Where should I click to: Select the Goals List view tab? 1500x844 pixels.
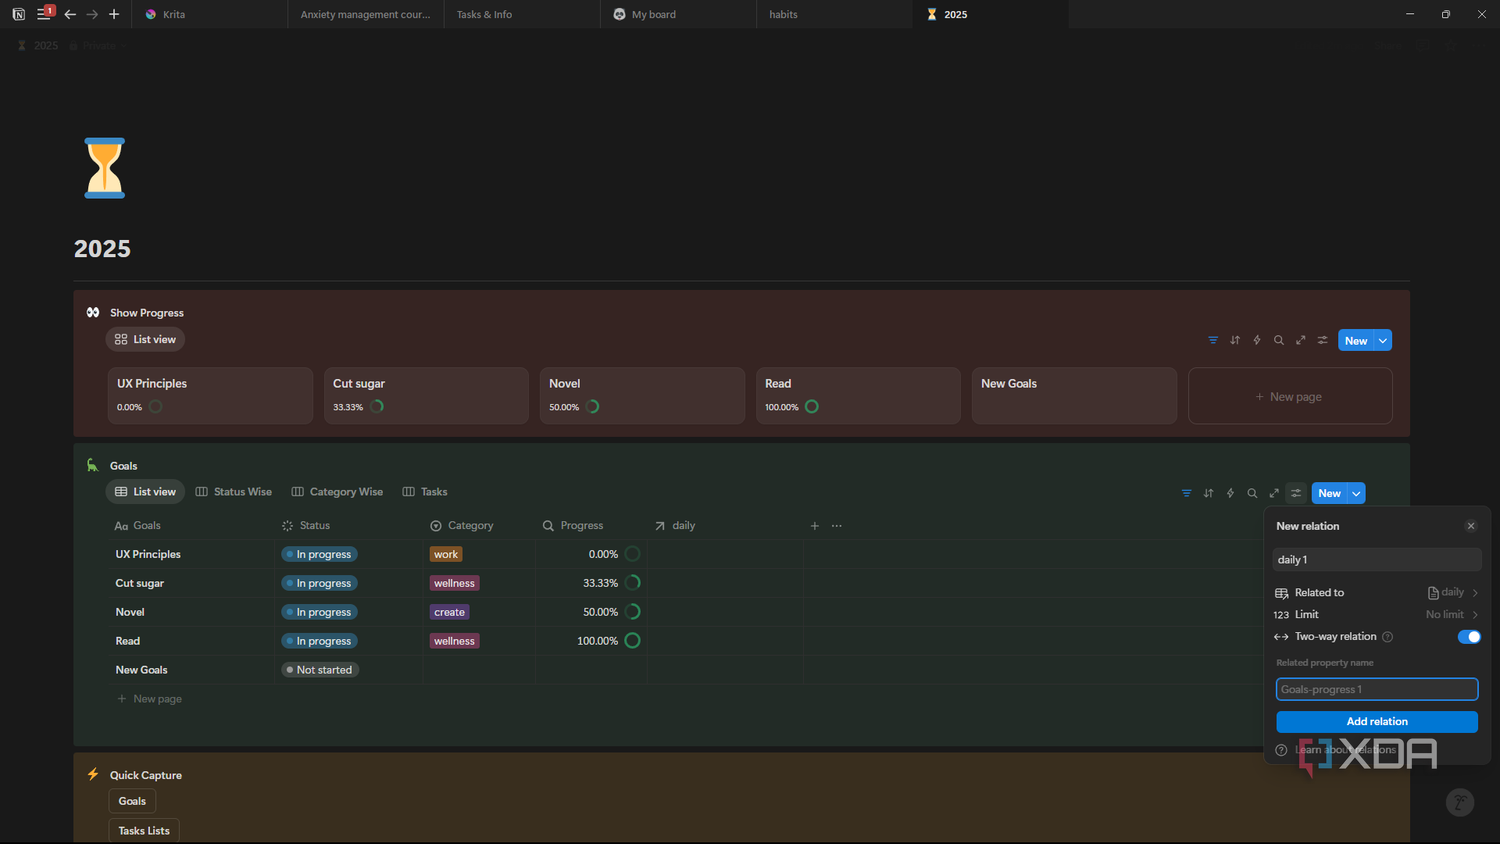click(x=145, y=492)
